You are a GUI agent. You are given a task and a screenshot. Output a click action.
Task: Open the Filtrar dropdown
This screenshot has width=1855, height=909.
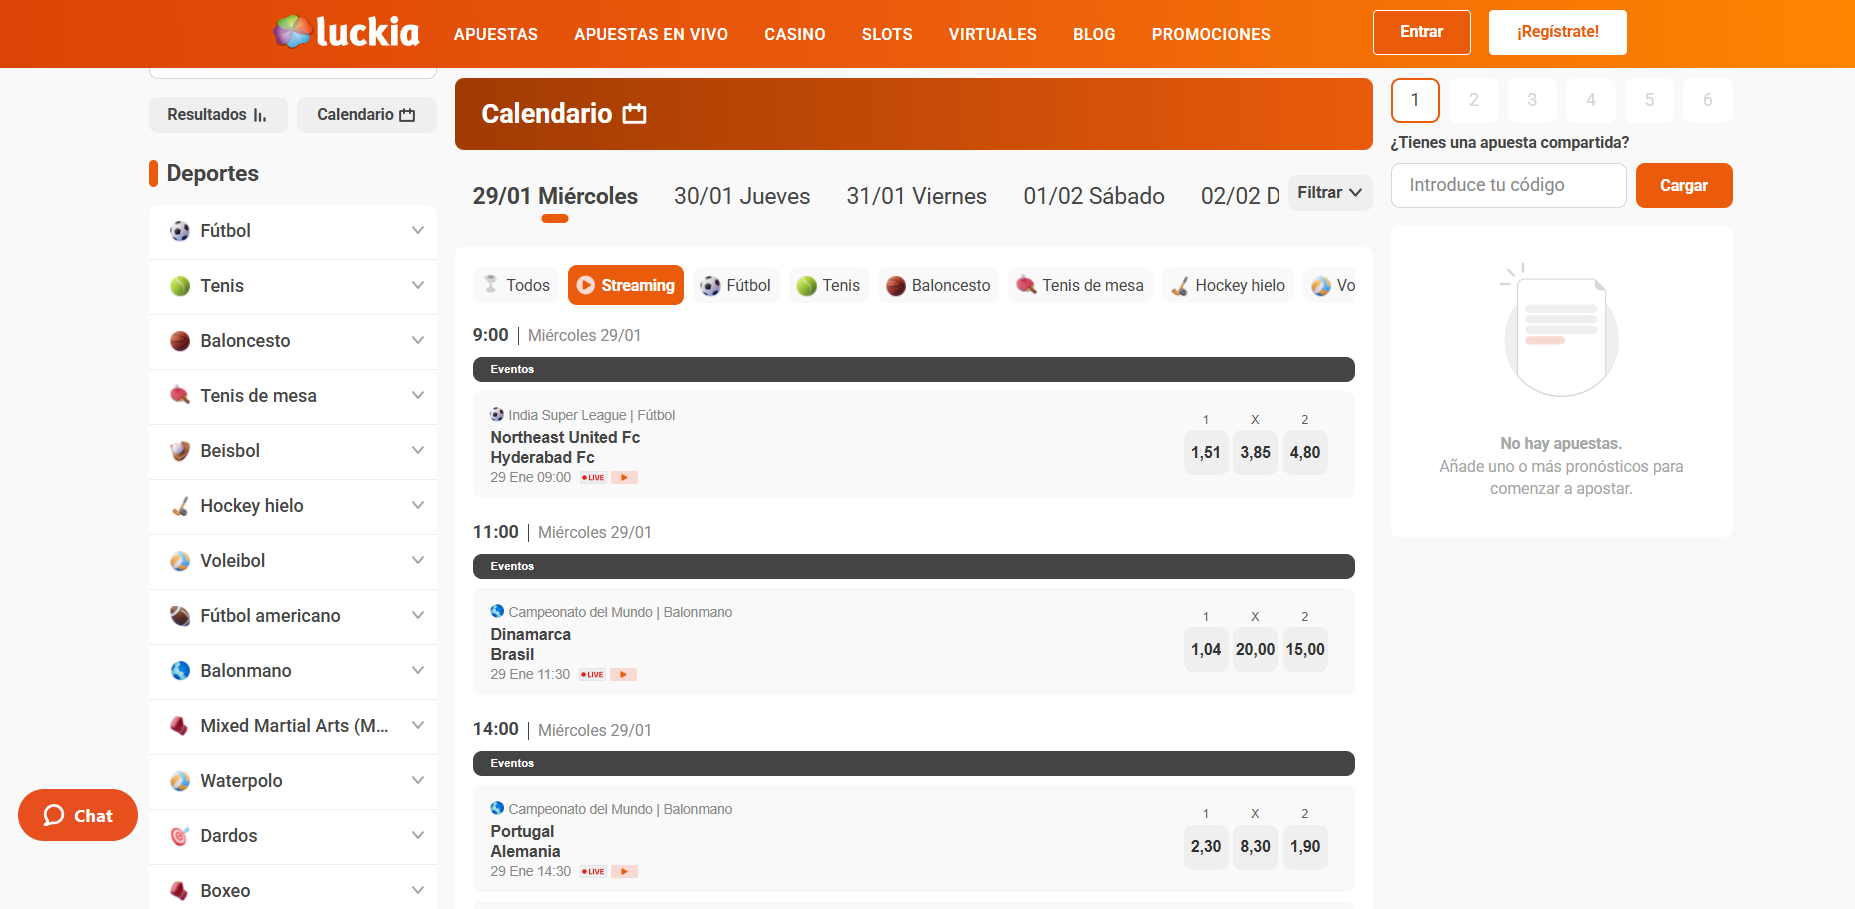(x=1329, y=193)
